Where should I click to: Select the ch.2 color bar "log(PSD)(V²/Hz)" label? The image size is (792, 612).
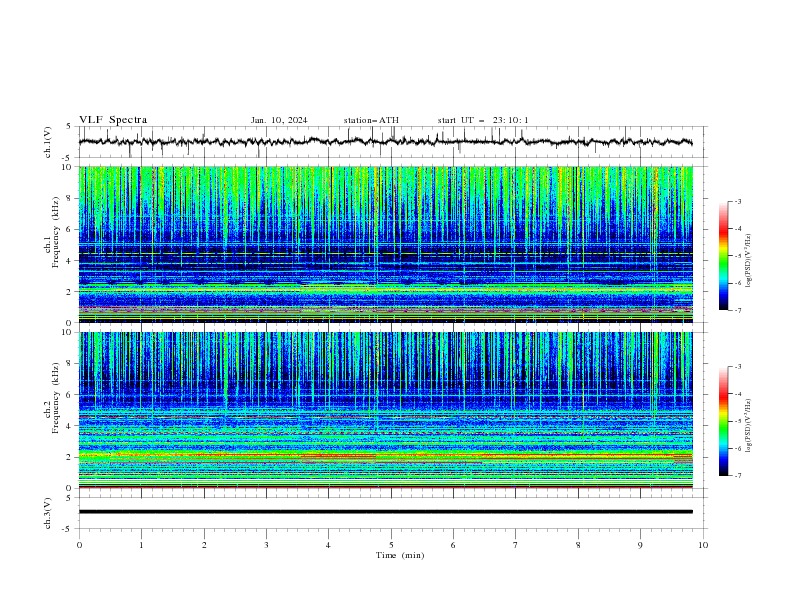coord(749,426)
